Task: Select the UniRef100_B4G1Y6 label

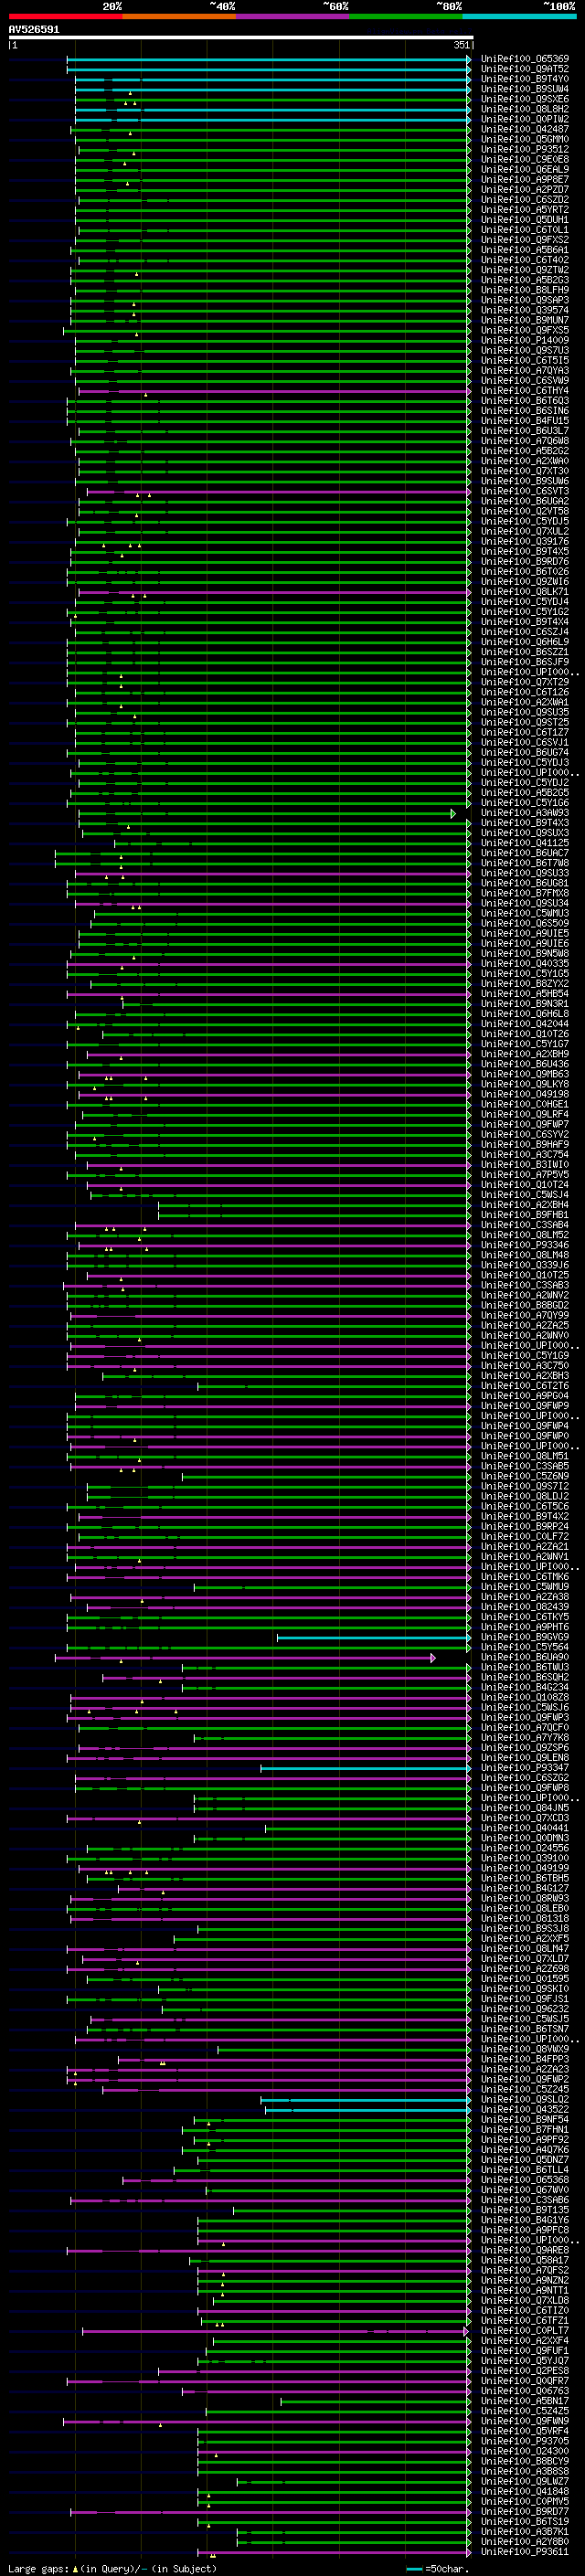Action: click(x=524, y=2220)
